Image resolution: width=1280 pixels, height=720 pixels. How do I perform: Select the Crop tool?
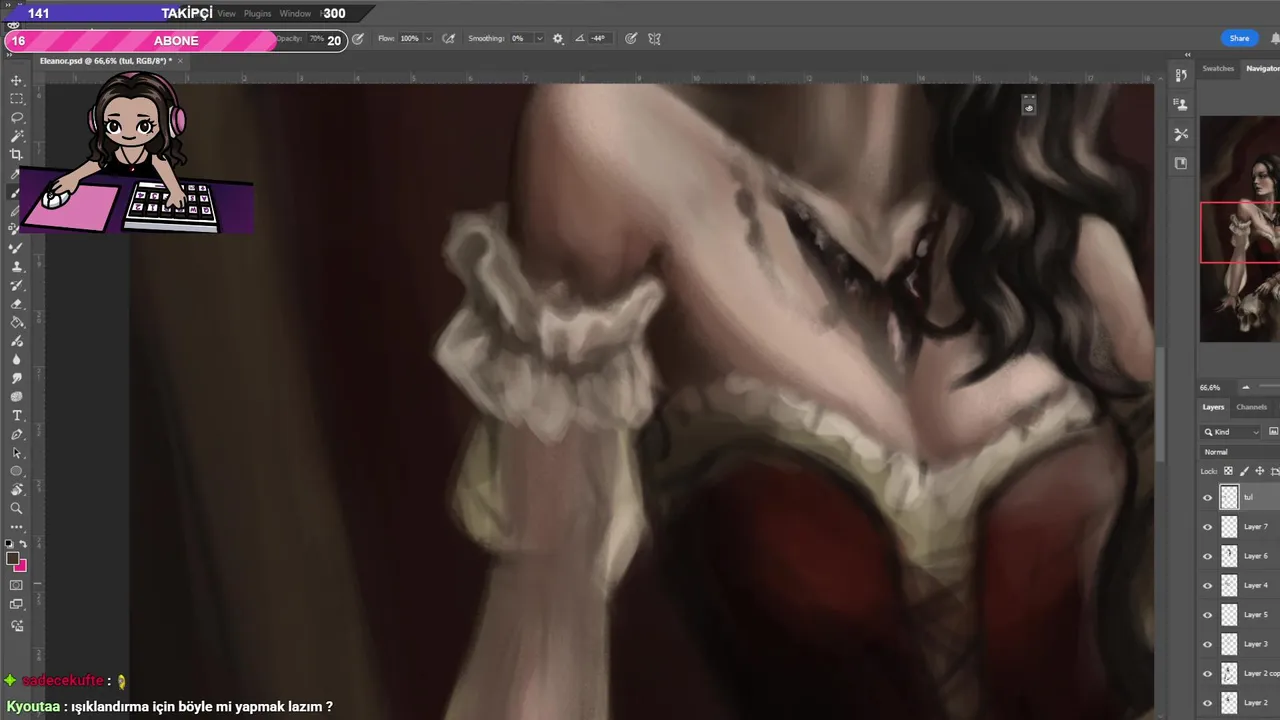pos(16,154)
